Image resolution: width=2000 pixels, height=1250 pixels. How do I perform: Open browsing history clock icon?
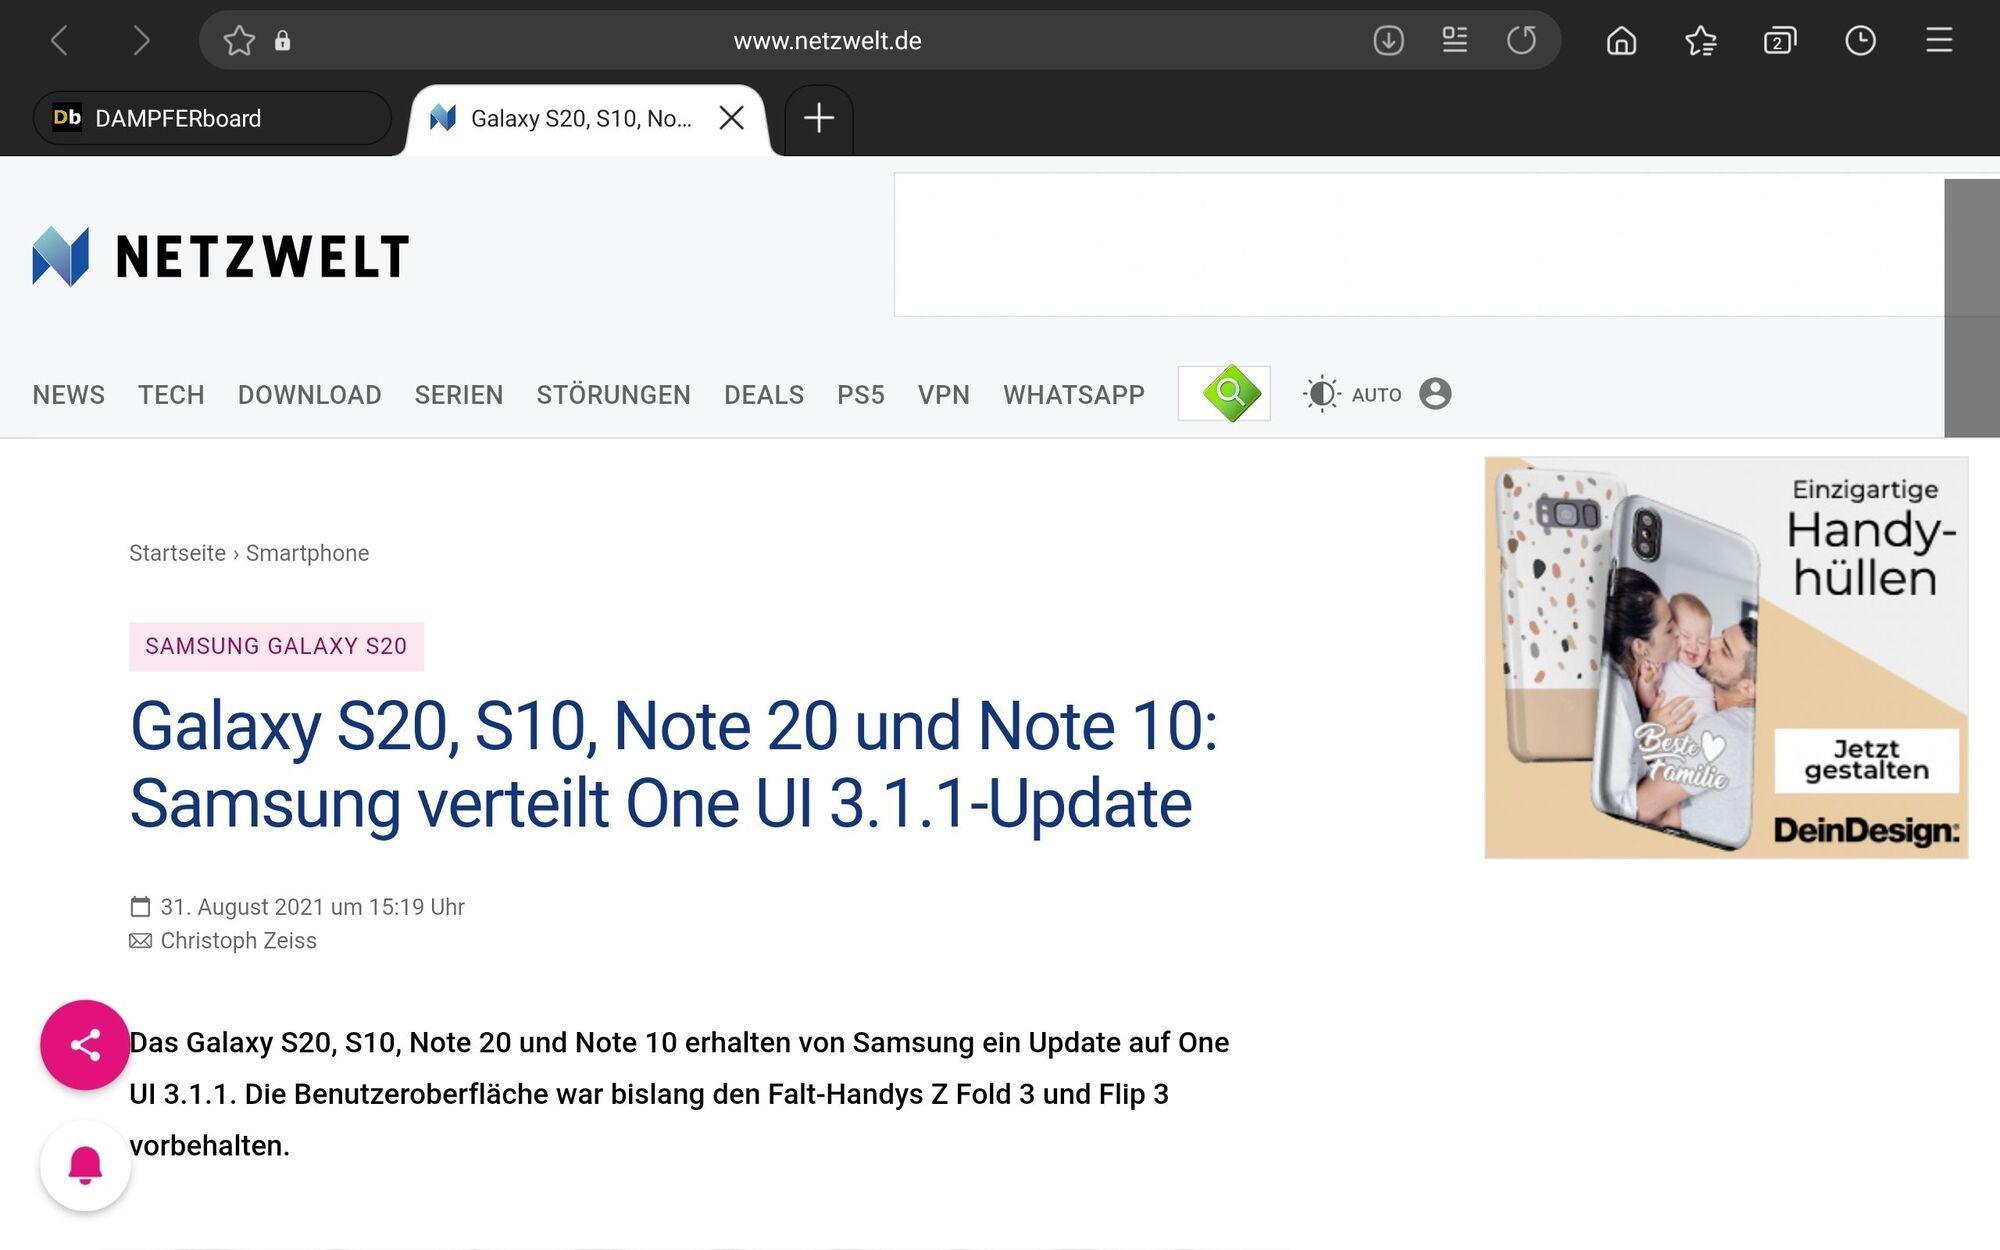[x=1860, y=41]
